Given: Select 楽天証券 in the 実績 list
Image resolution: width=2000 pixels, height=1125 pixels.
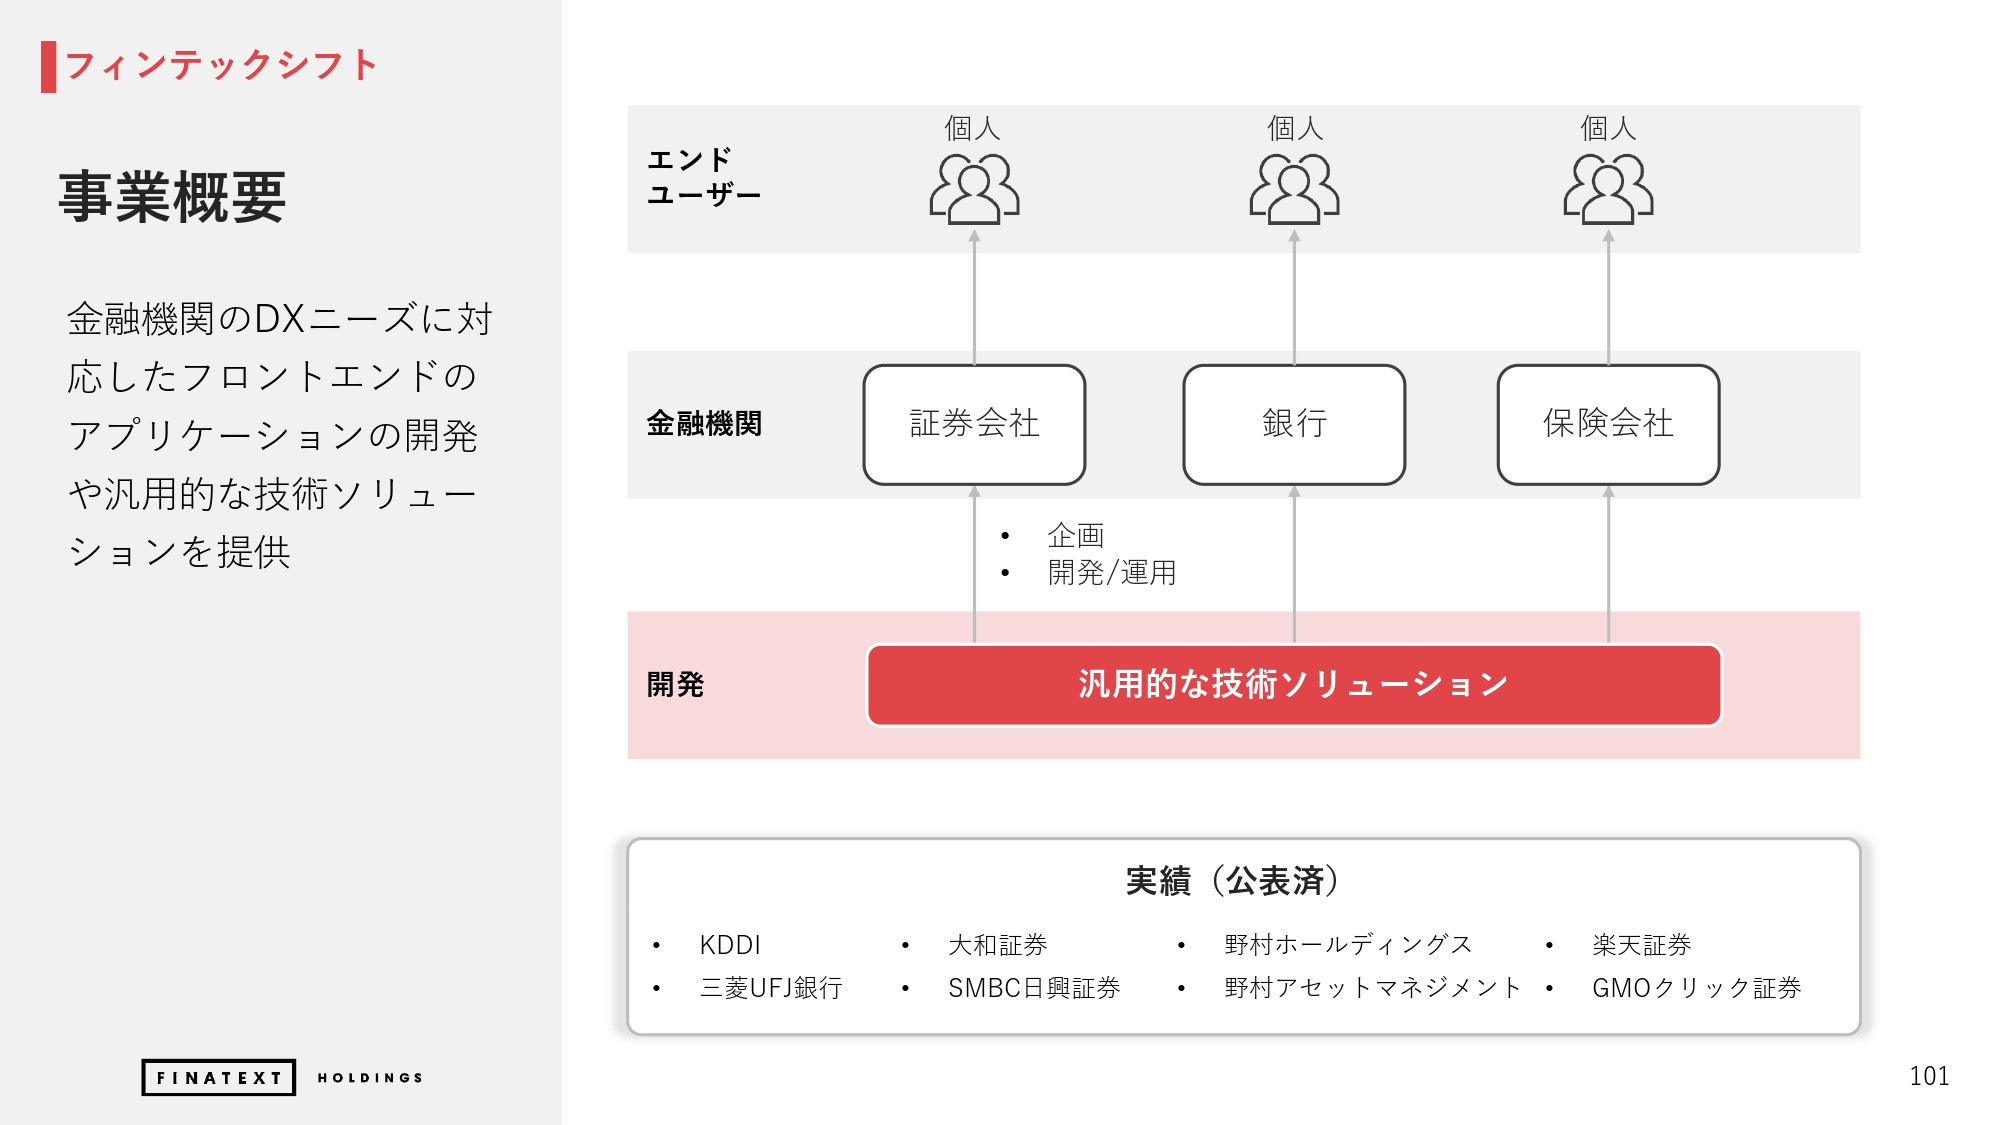Looking at the screenshot, I should 1641,945.
